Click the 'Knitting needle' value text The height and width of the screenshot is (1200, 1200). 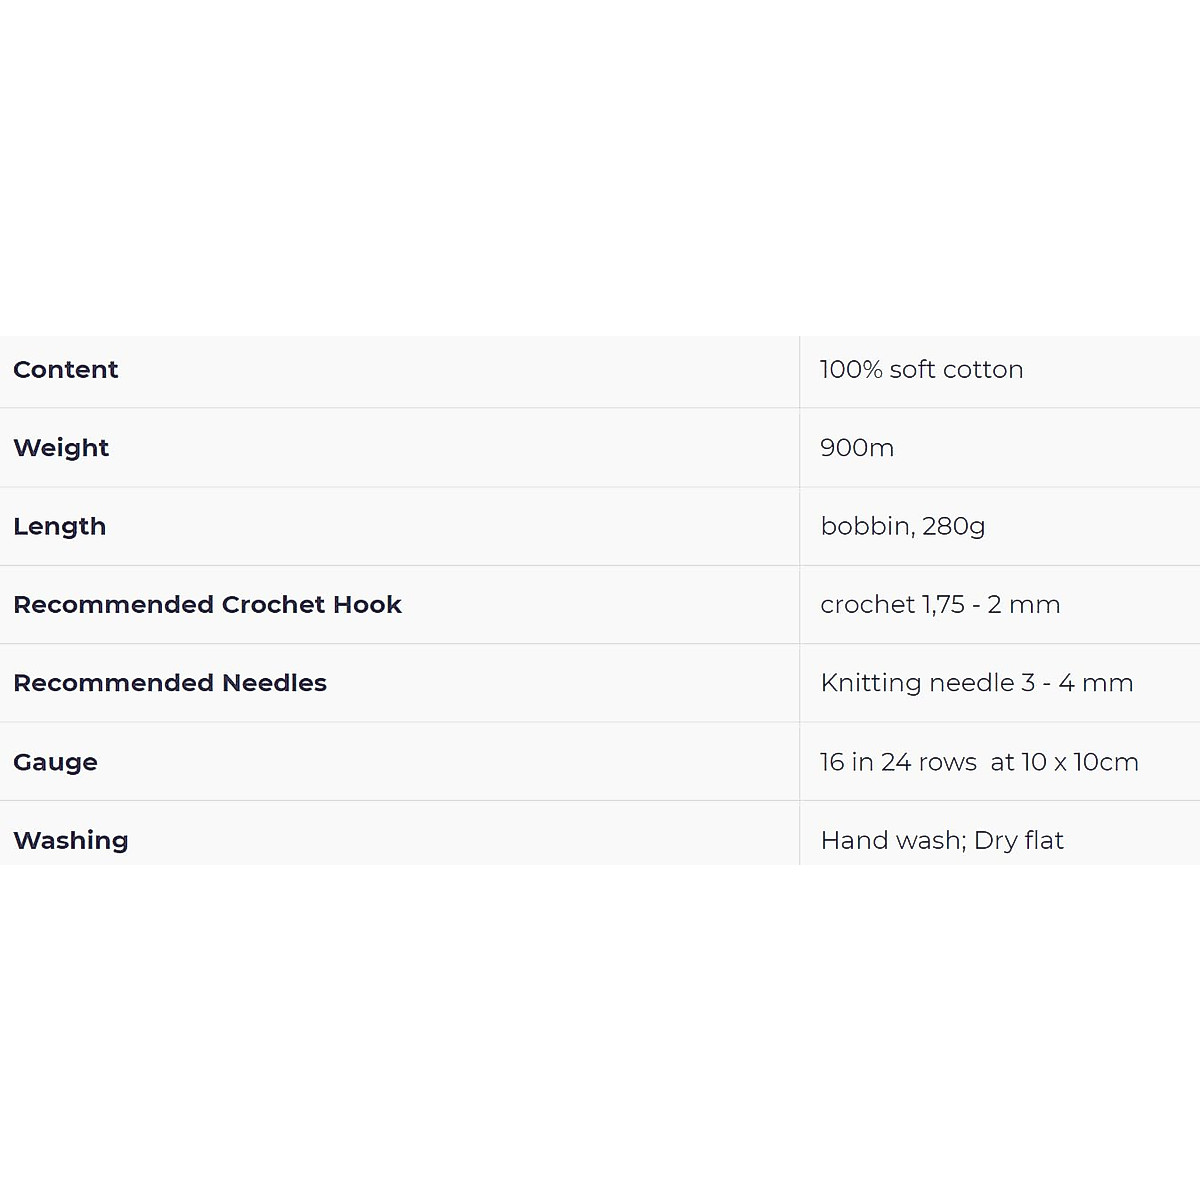(917, 683)
